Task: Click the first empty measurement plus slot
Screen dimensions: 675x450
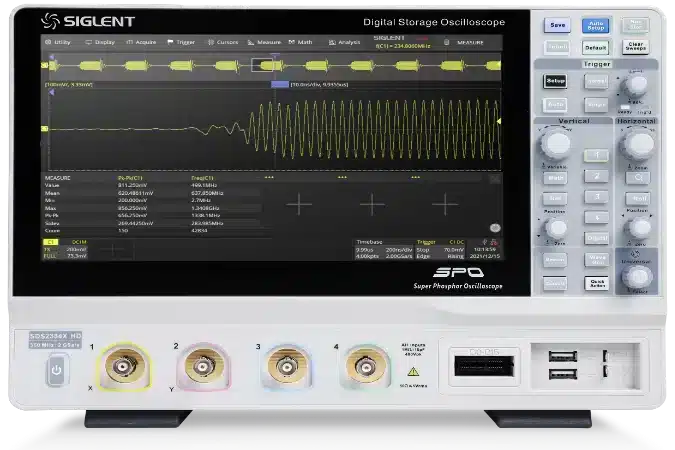Action: (299, 203)
